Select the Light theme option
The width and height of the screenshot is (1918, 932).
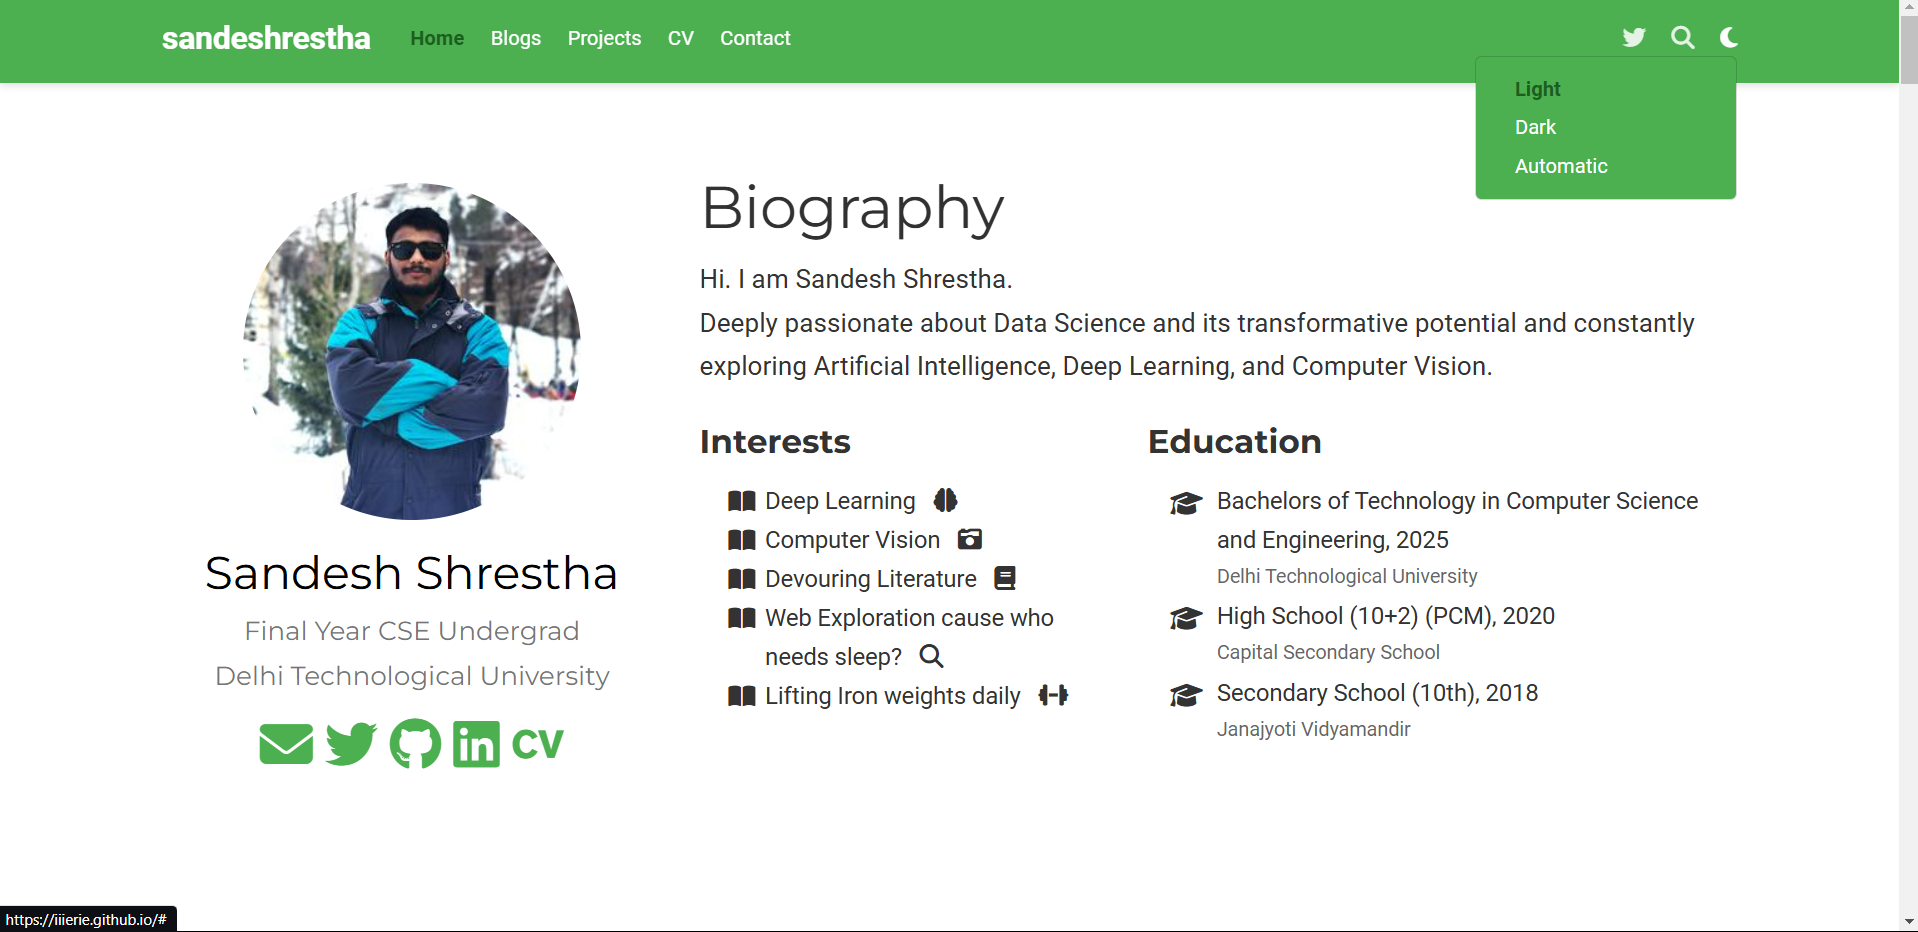(1536, 89)
